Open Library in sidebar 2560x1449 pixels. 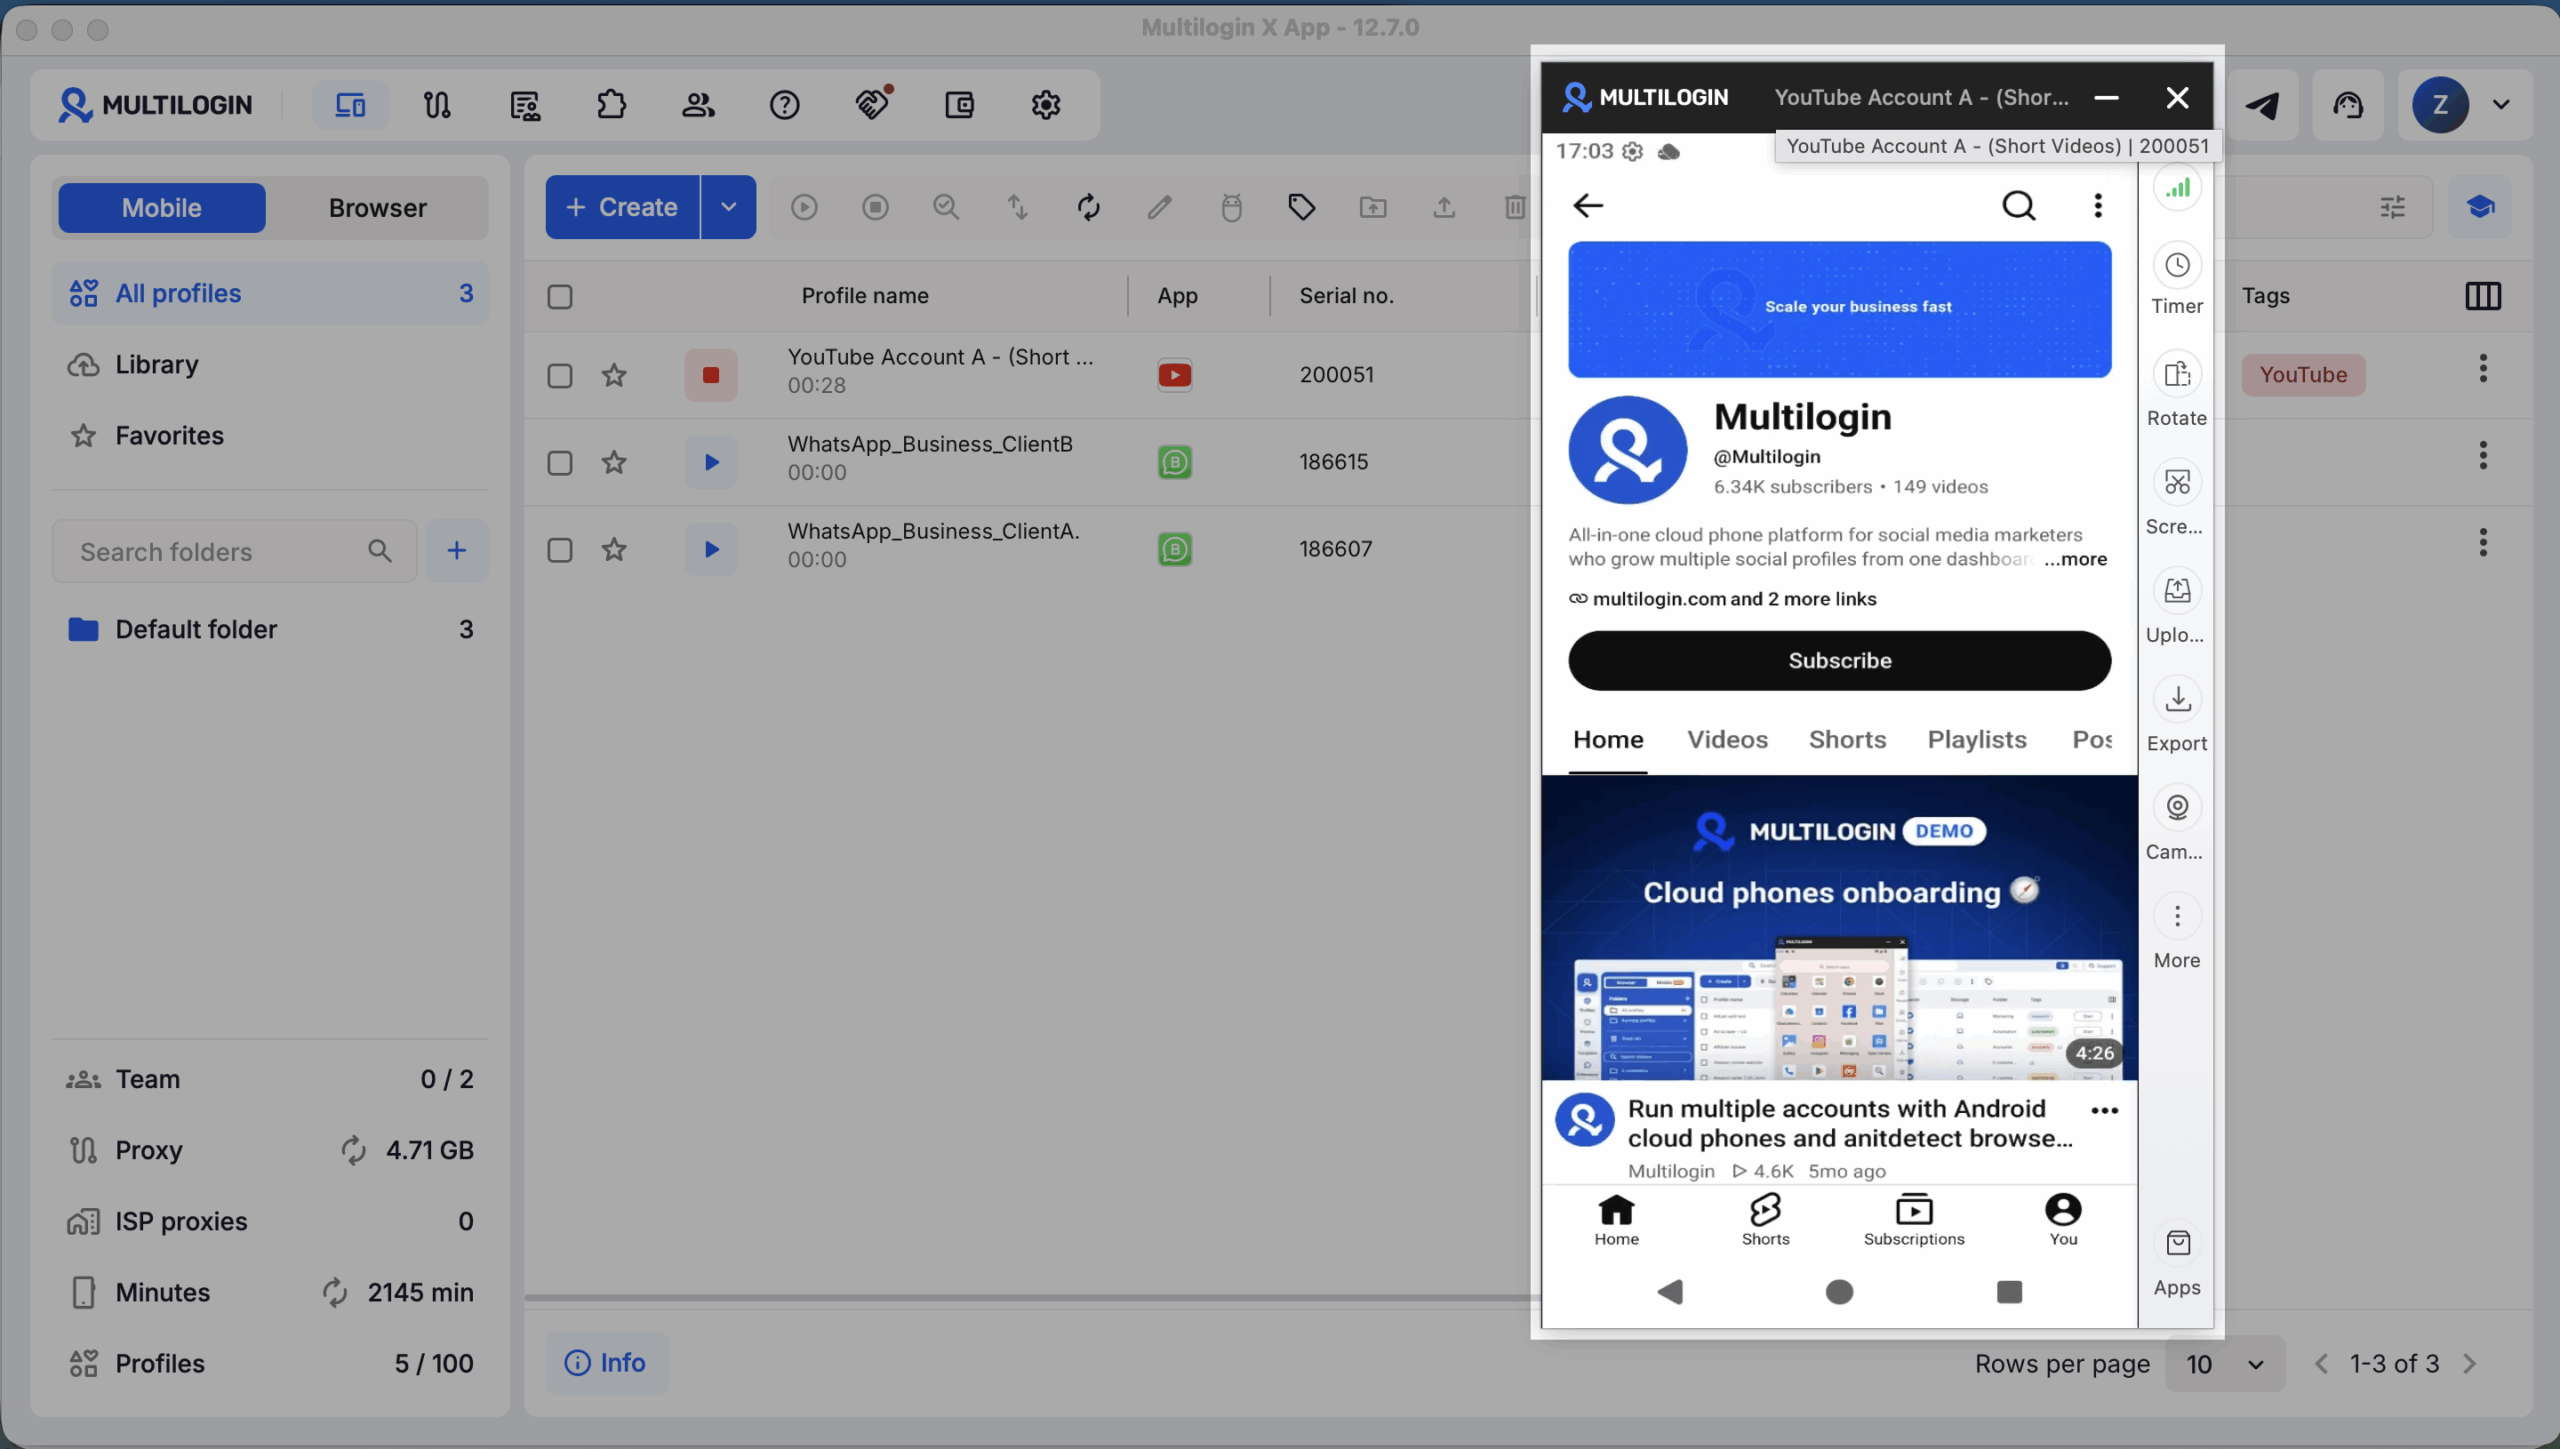pyautogui.click(x=270, y=364)
